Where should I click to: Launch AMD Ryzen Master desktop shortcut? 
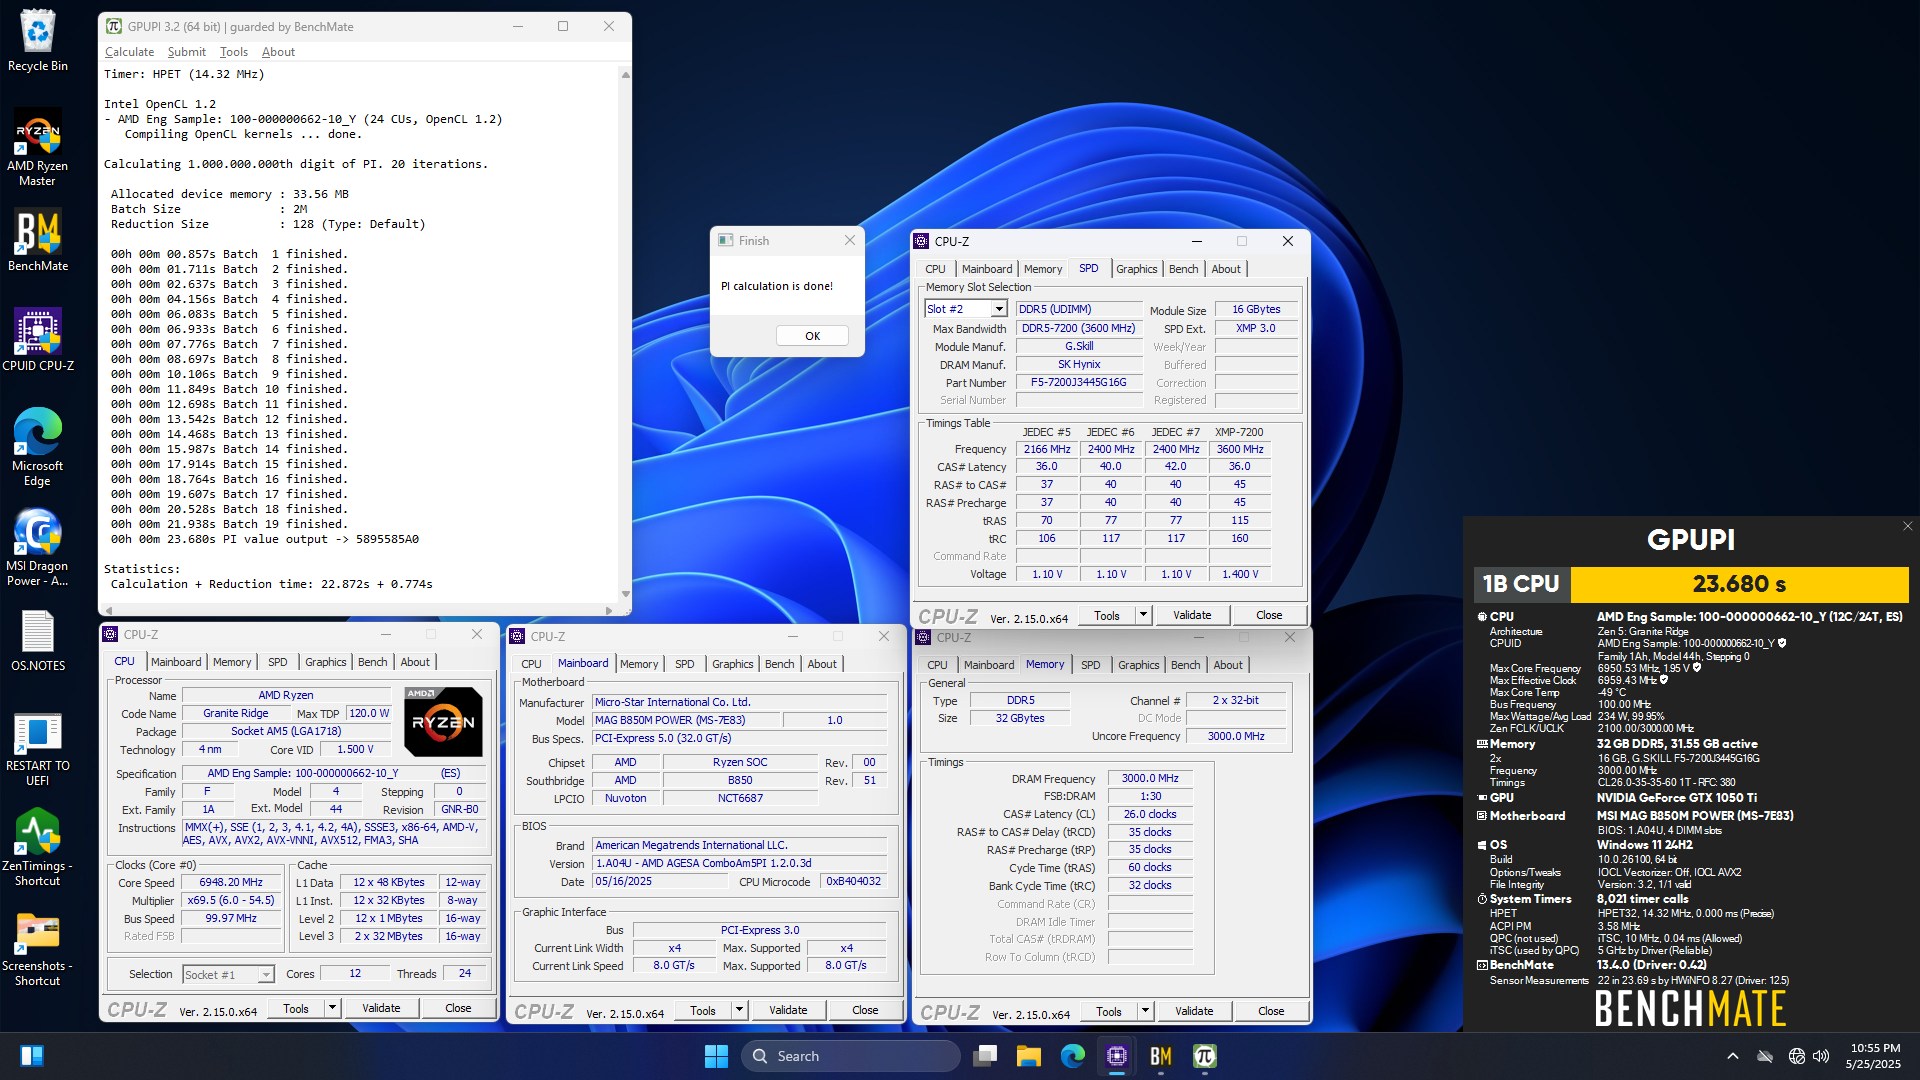point(38,147)
